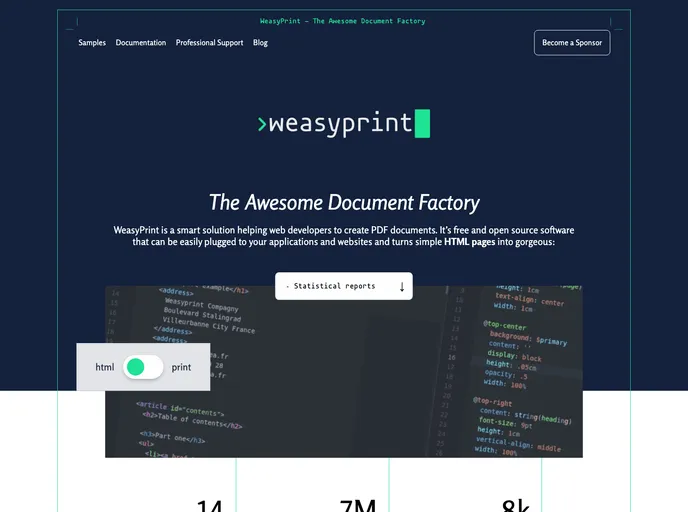Click the bold HTML pages text

[469, 242]
